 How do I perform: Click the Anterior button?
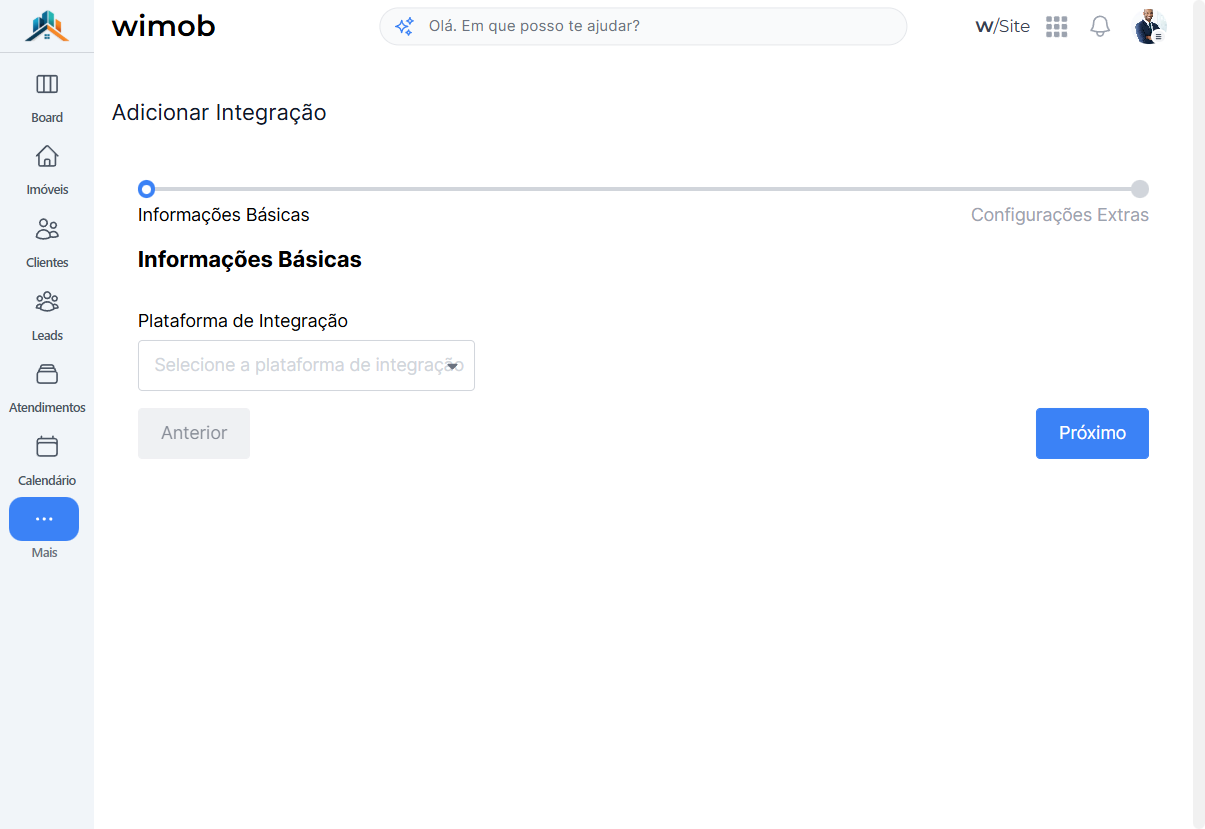click(x=194, y=433)
